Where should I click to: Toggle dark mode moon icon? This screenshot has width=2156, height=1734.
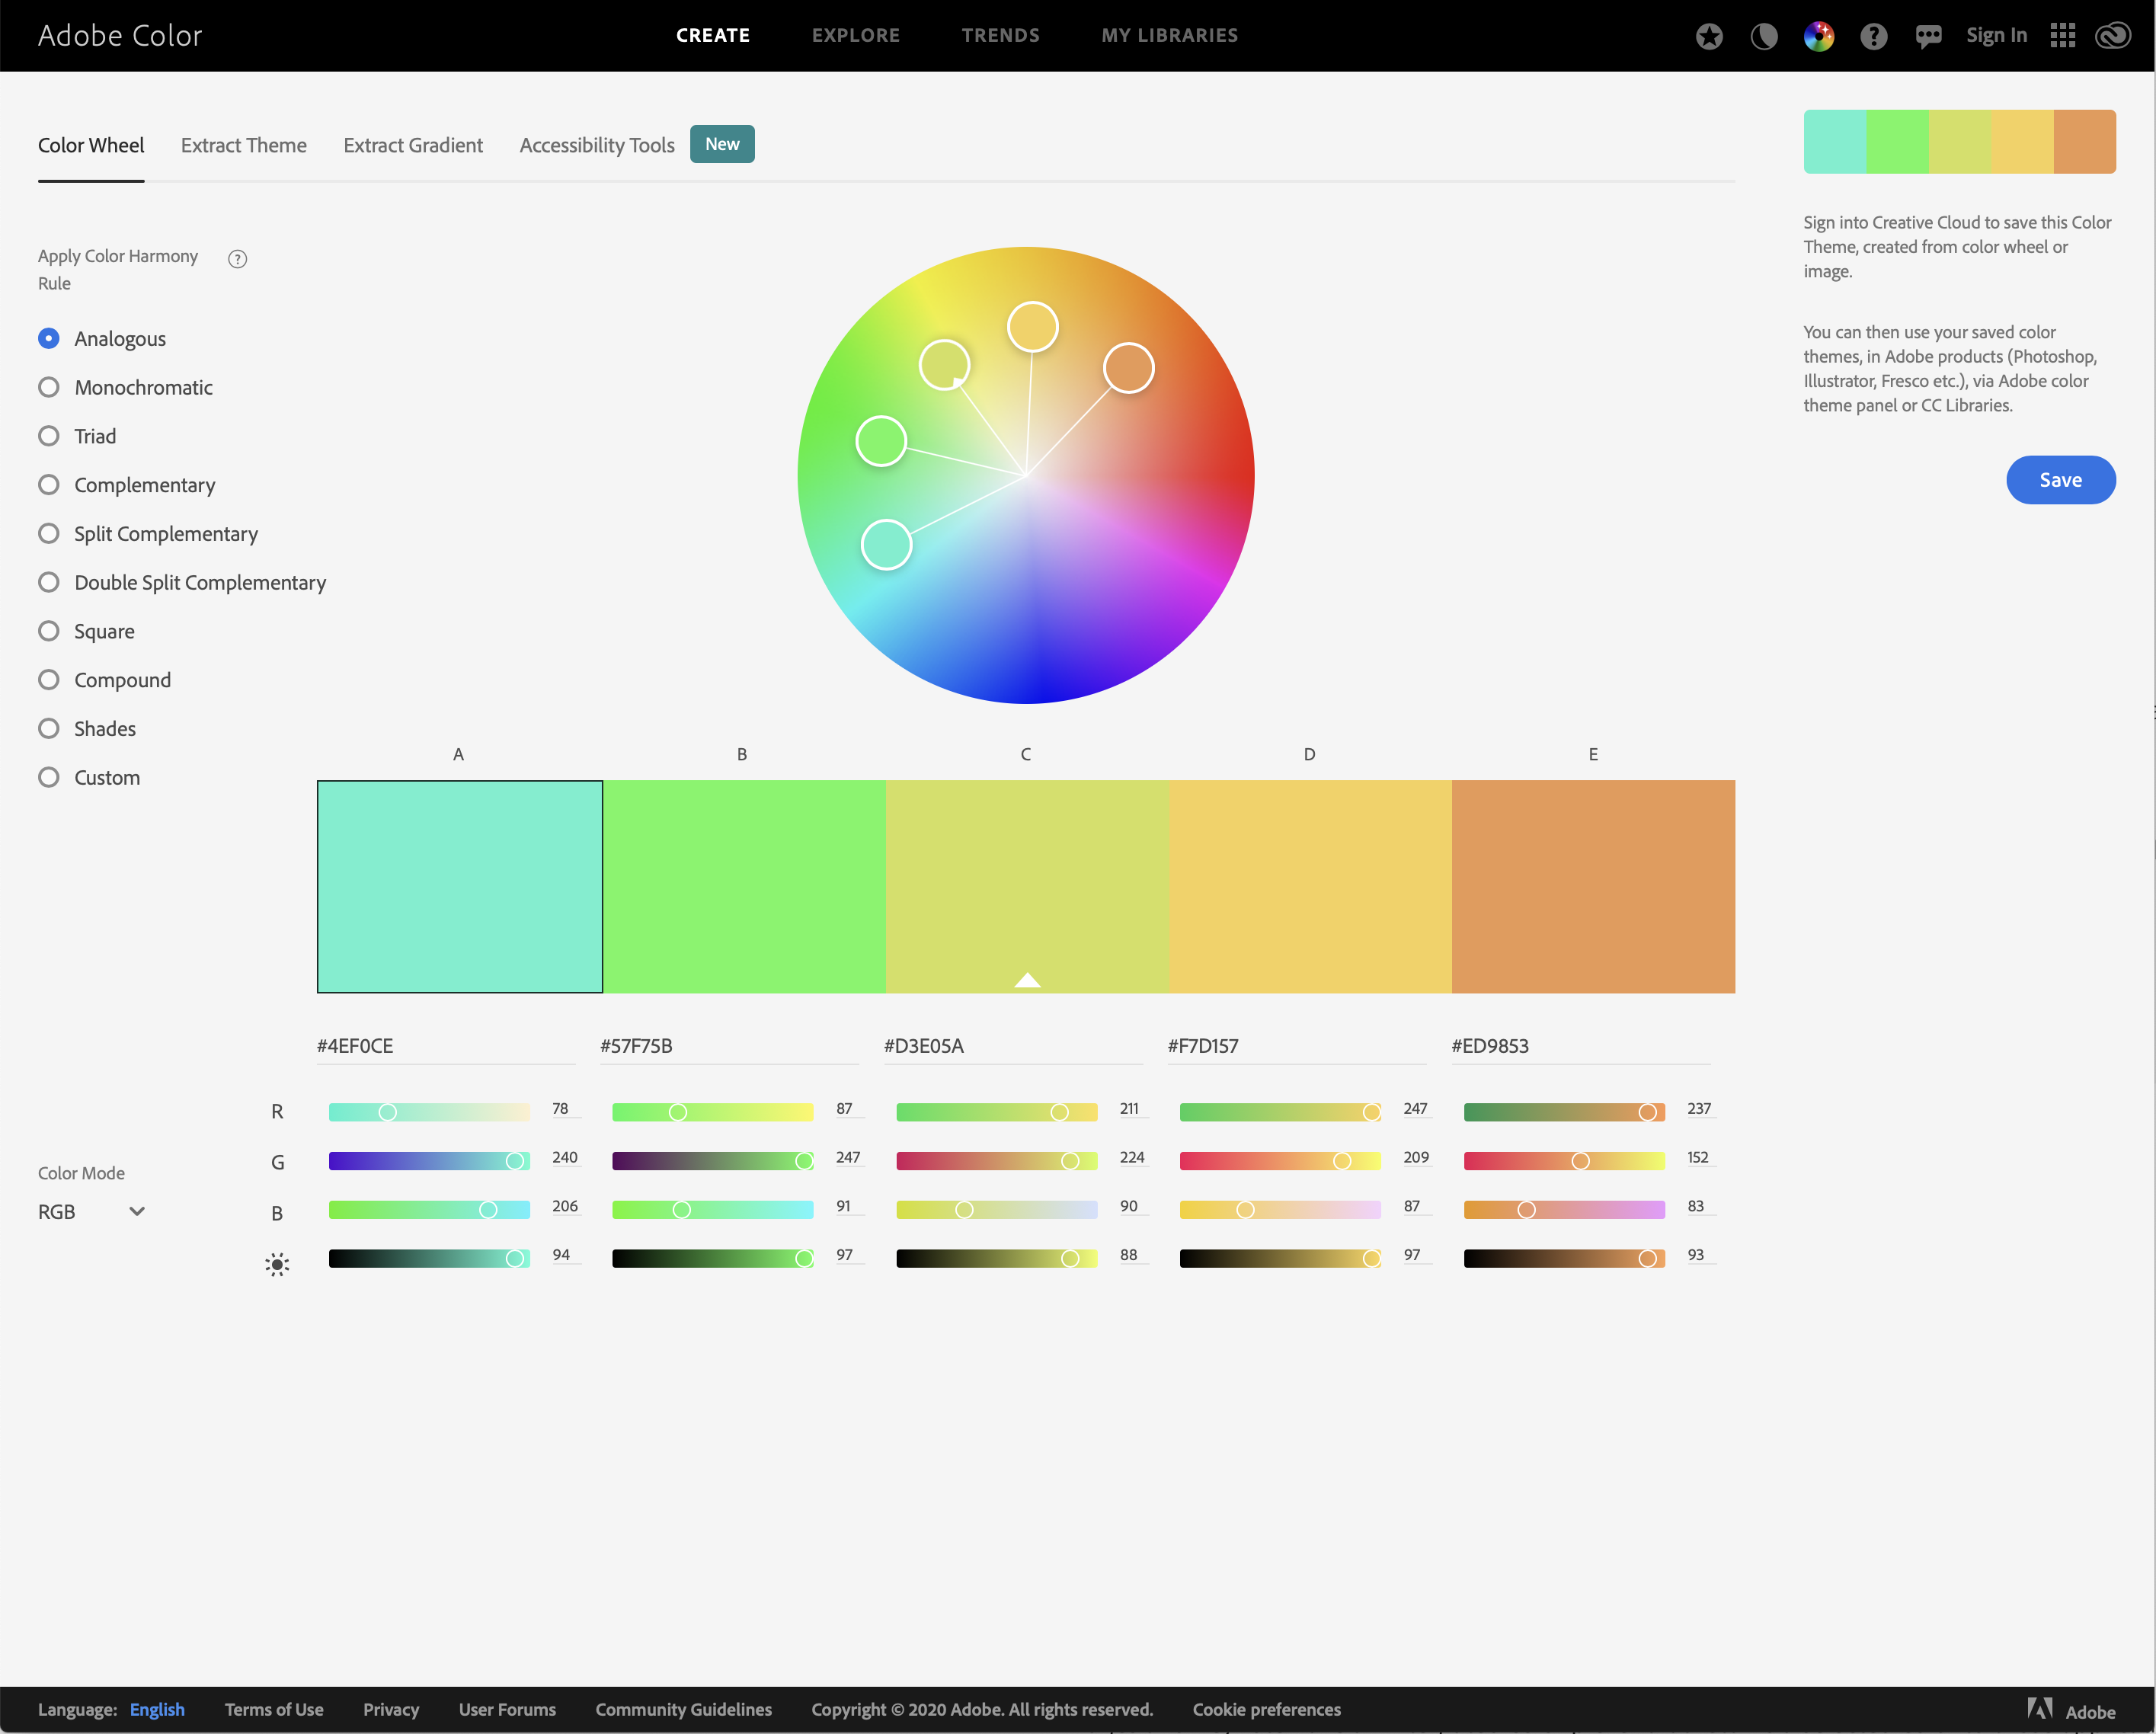coord(1764,37)
